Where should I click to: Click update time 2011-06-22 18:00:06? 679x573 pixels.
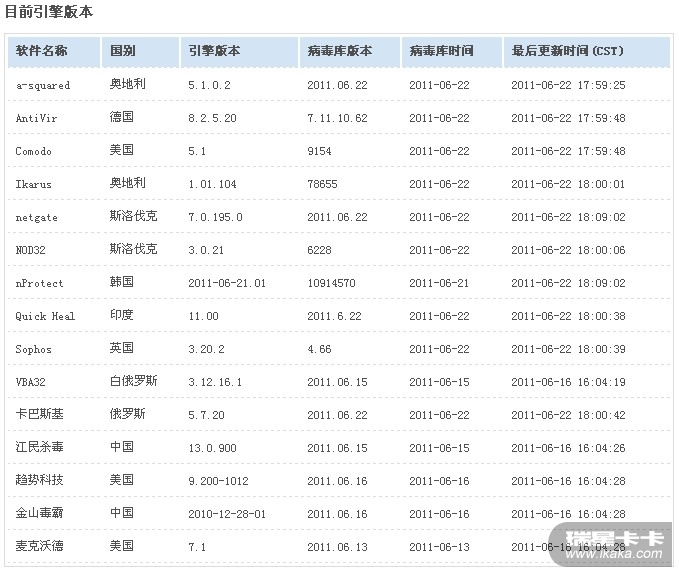point(568,250)
